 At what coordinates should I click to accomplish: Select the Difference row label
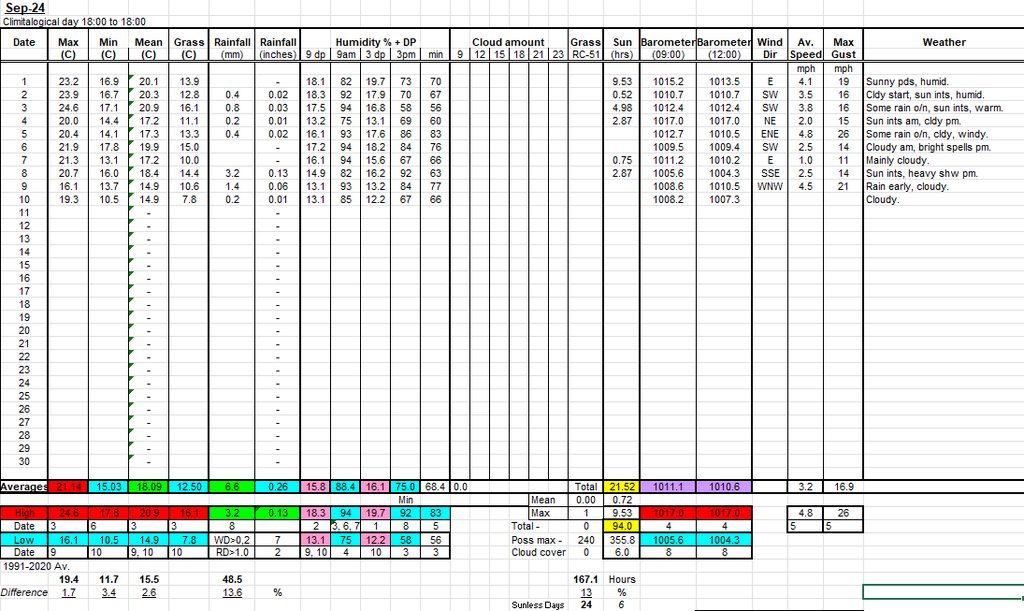[24, 591]
